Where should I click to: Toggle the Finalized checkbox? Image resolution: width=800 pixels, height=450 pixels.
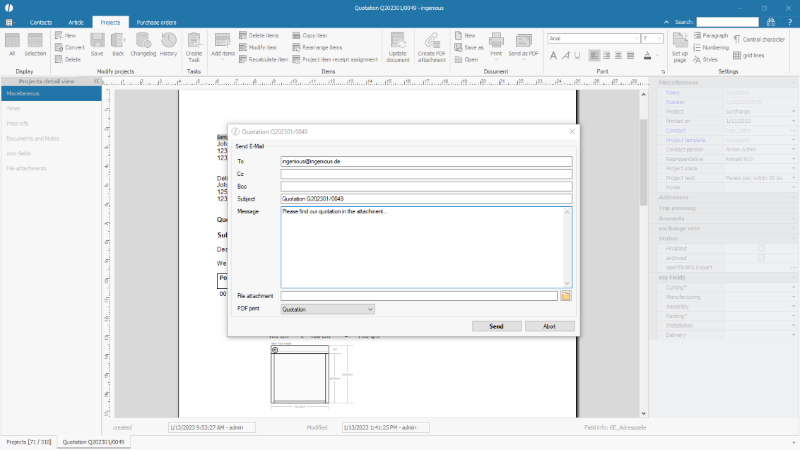(761, 248)
